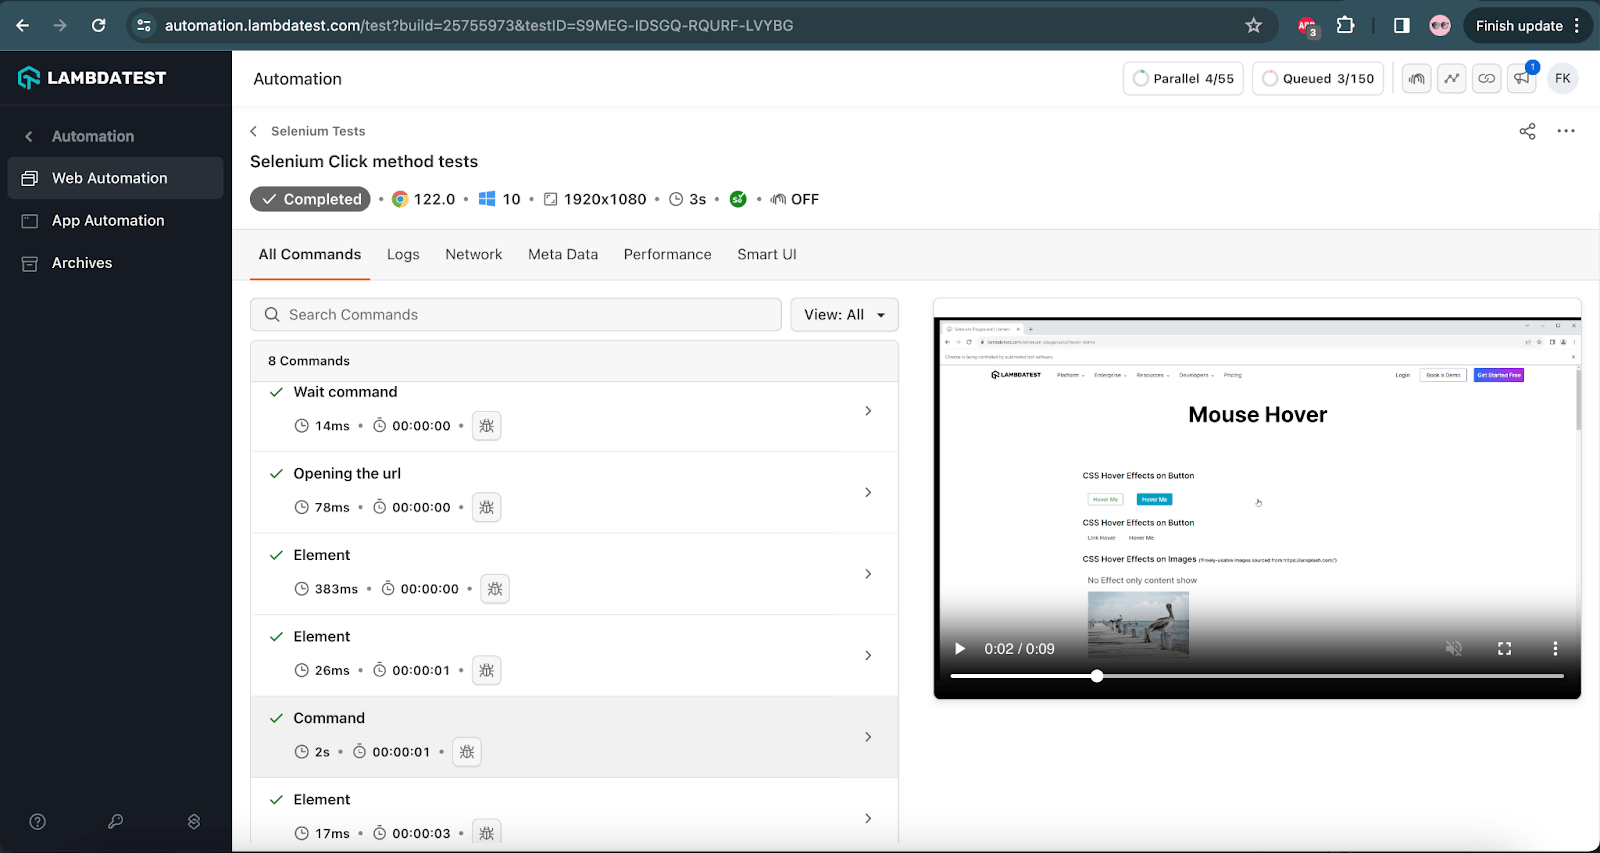1600x853 pixels.
Task: Go back to Selenium Tests
Action: pos(308,131)
